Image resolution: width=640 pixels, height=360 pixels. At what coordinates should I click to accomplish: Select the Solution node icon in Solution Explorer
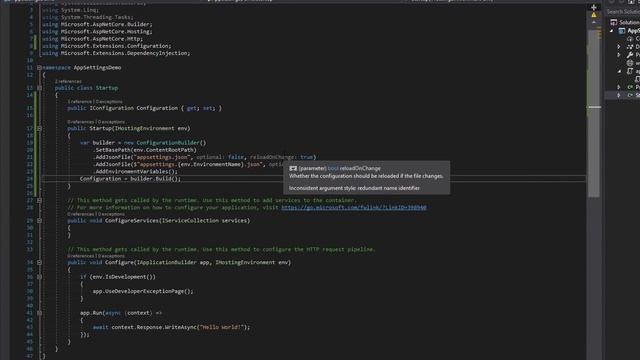613,22
